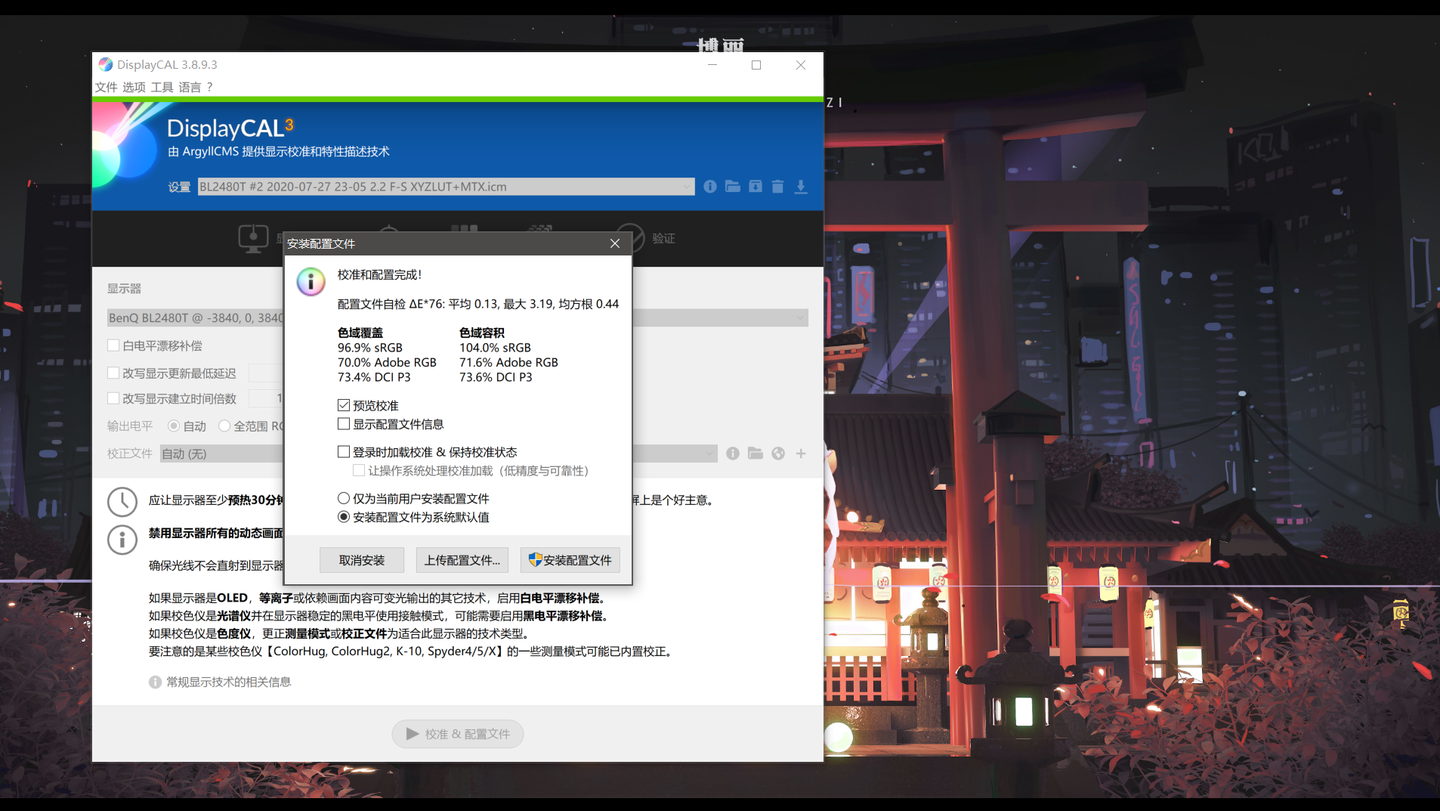Enable 显示配置文件信息 checkbox
The height and width of the screenshot is (811, 1440).
[343, 424]
